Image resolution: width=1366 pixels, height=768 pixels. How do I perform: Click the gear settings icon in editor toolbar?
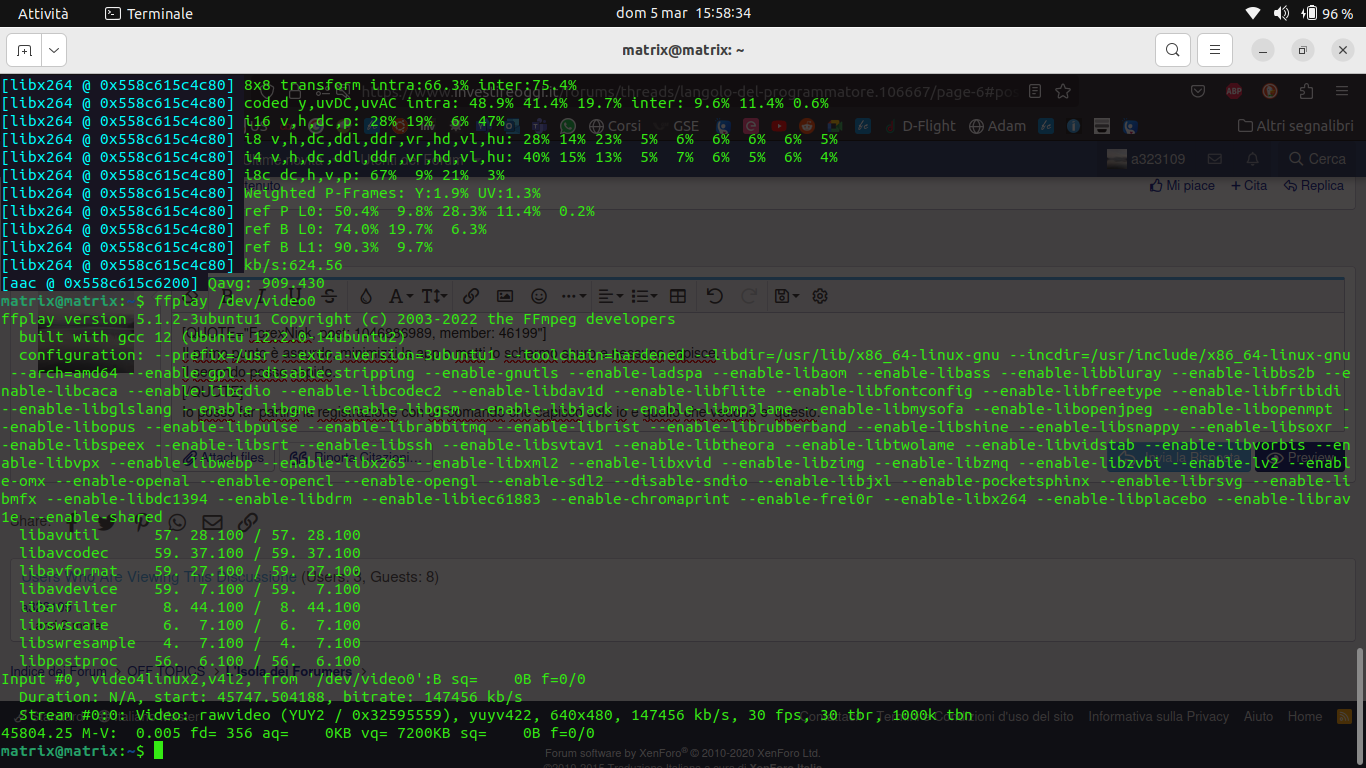(820, 296)
